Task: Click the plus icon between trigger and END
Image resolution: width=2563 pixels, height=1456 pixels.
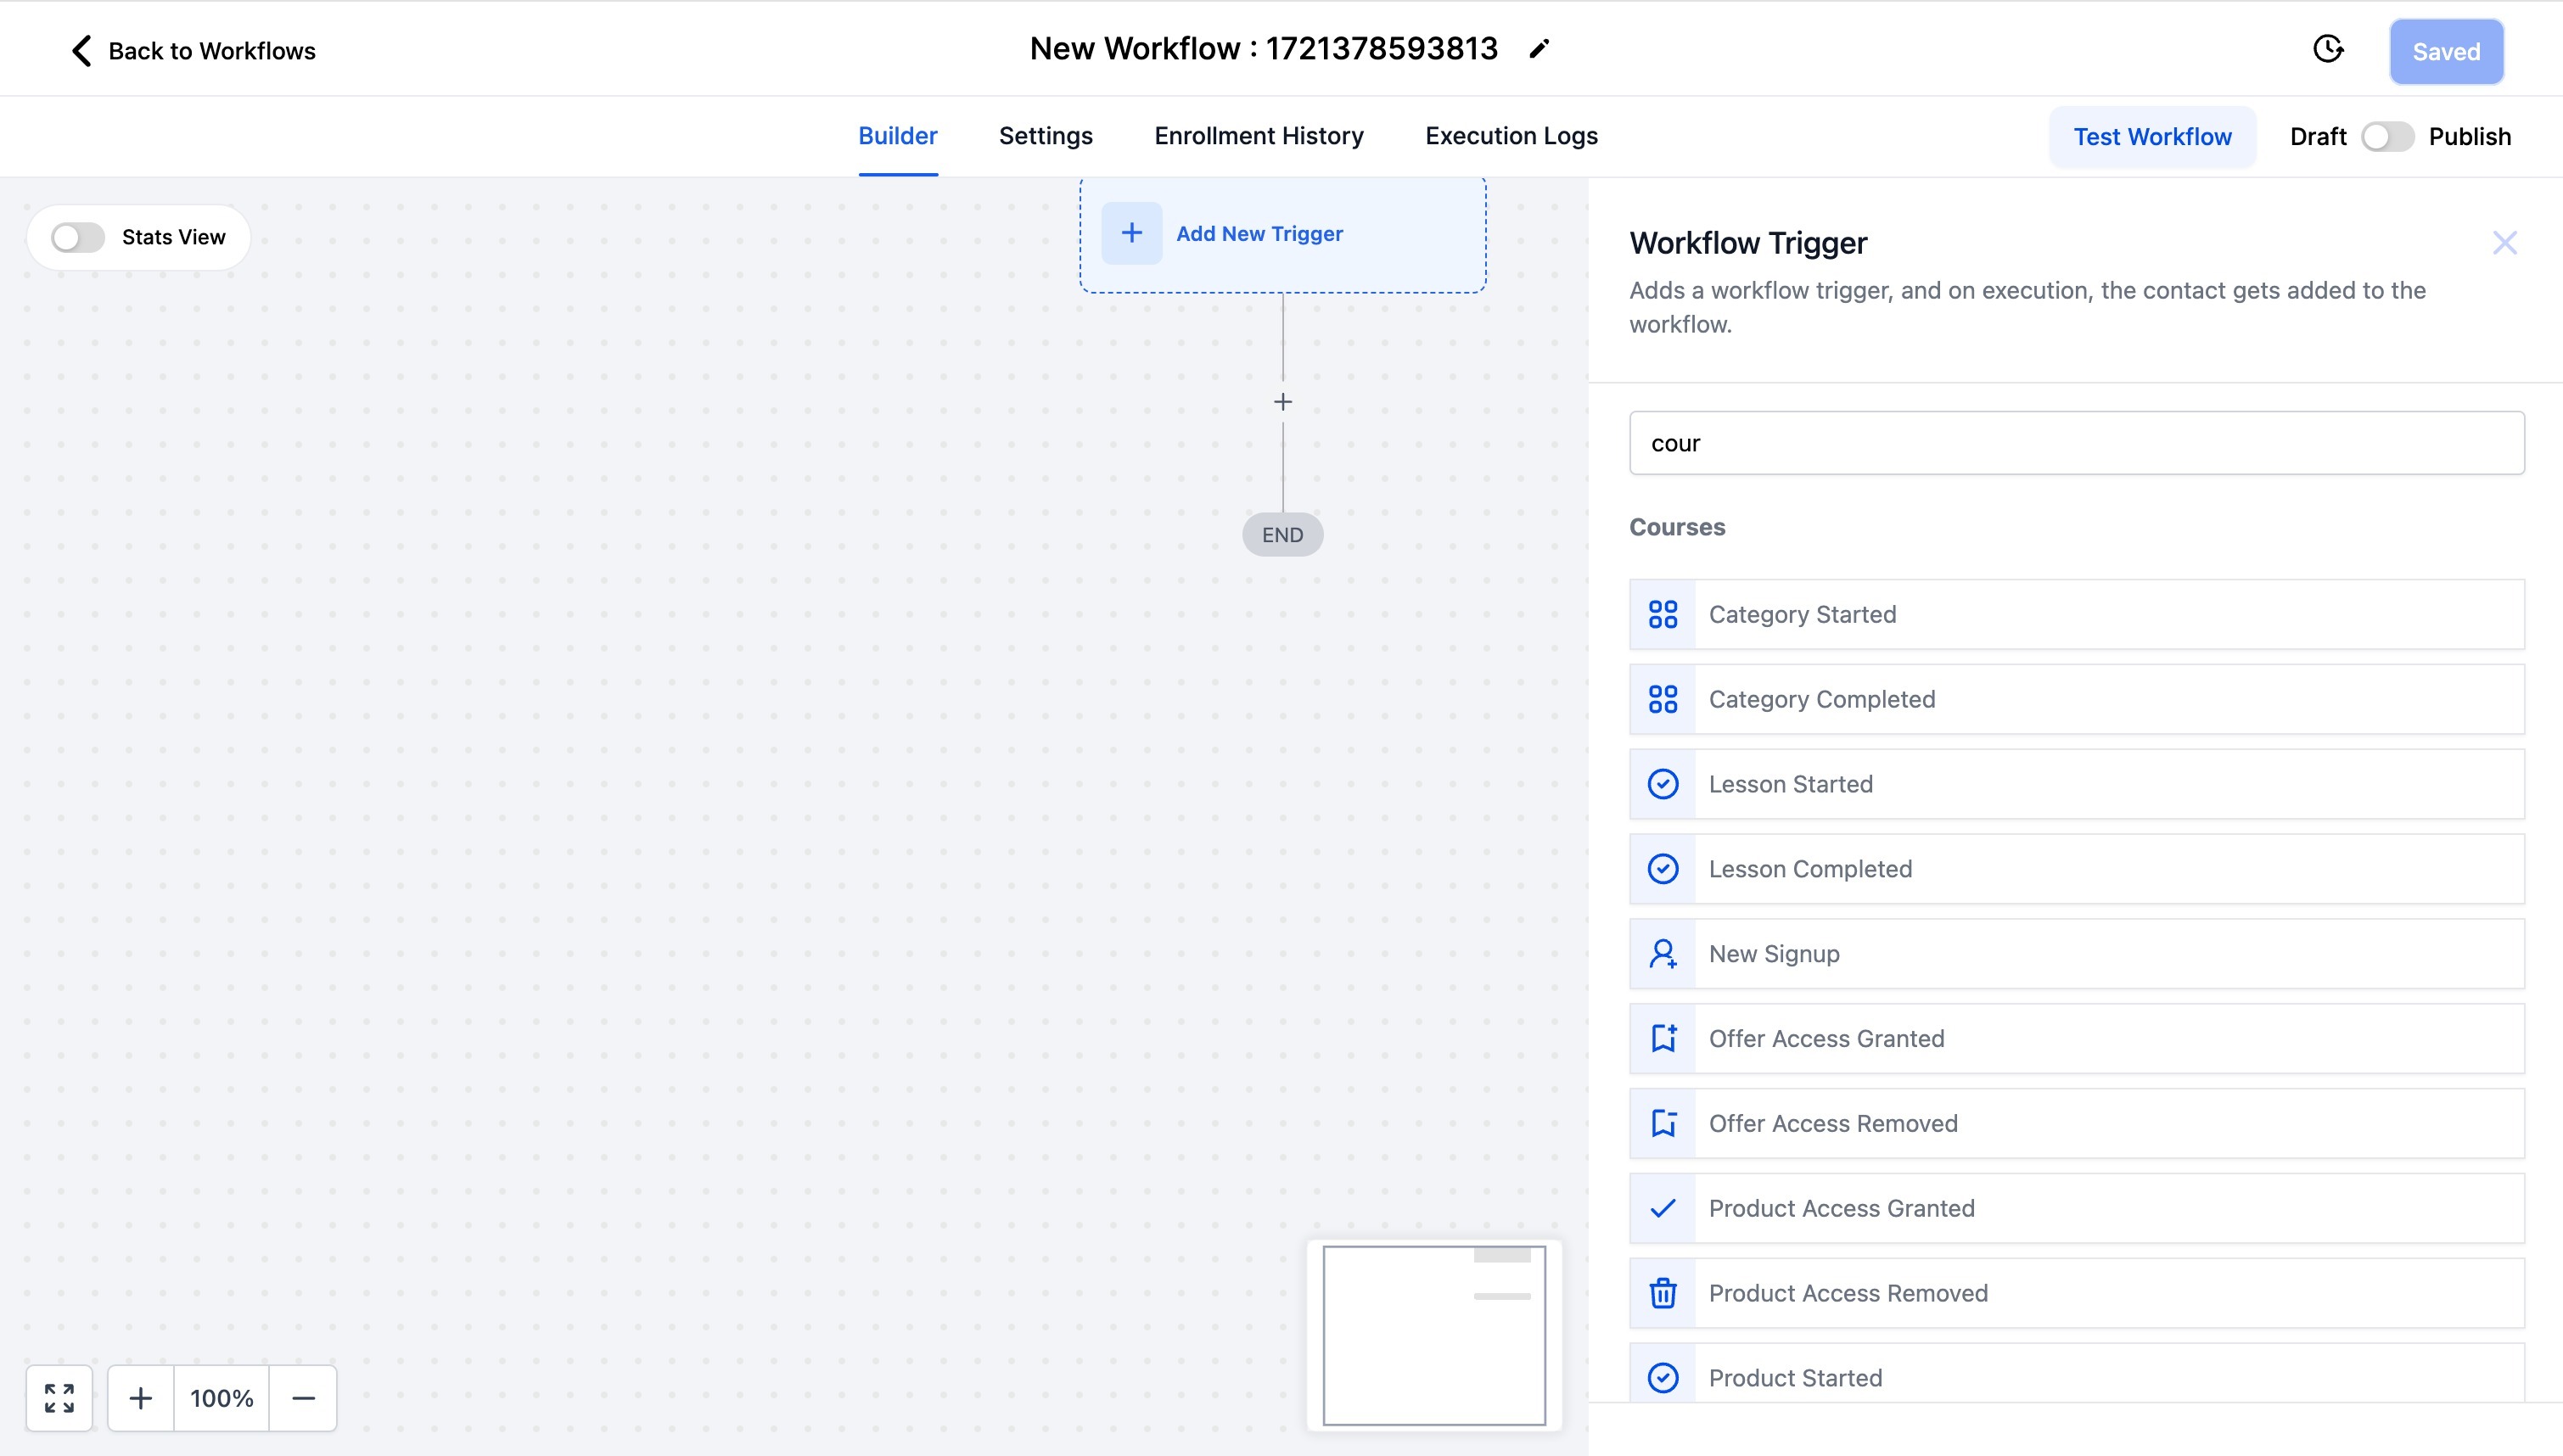Action: click(1283, 402)
